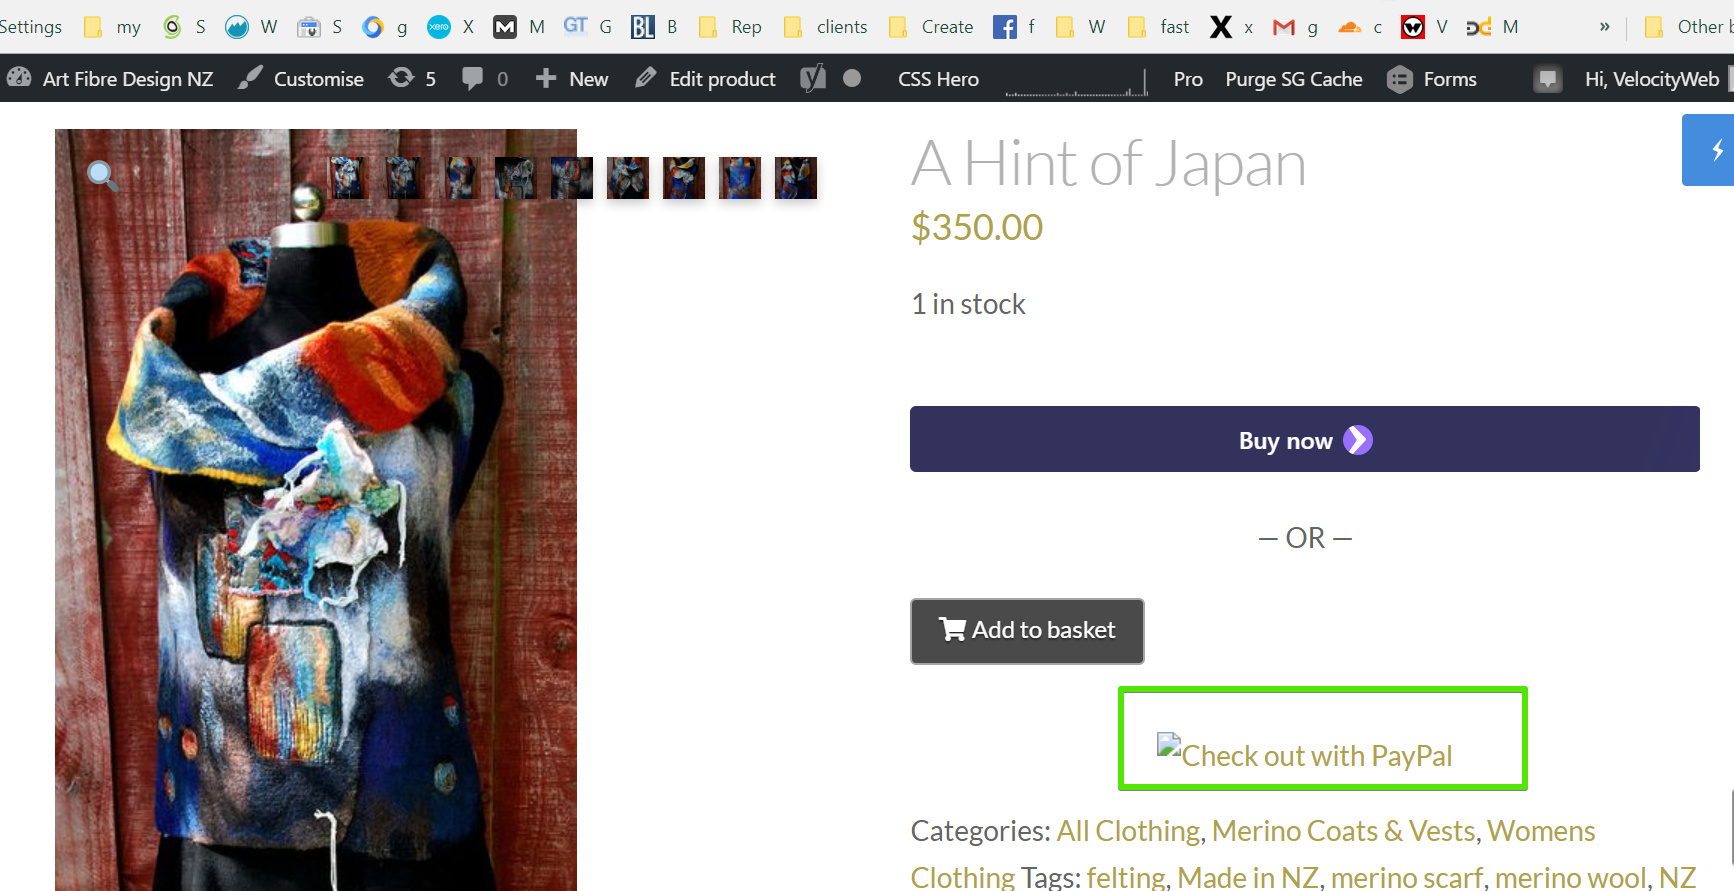Image resolution: width=1734 pixels, height=891 pixels.
Task: Expand the clients bookmark folder
Action: (826, 27)
